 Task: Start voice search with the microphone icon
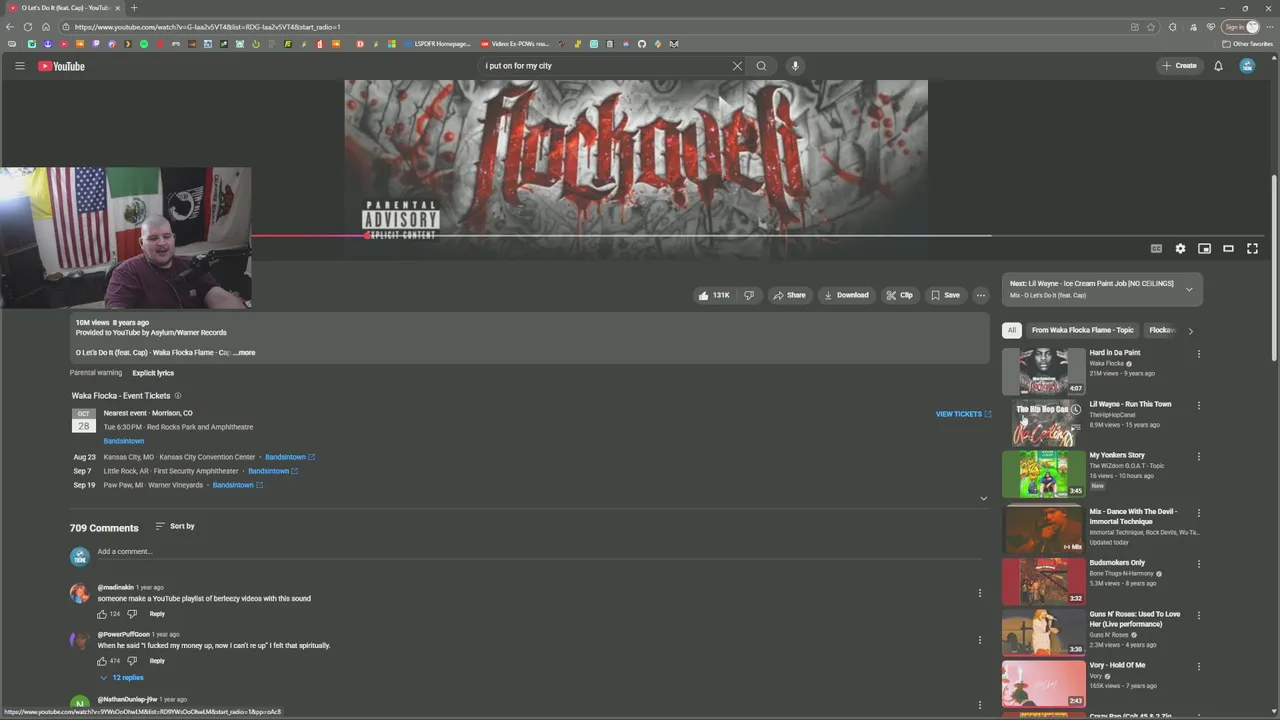pyautogui.click(x=795, y=66)
